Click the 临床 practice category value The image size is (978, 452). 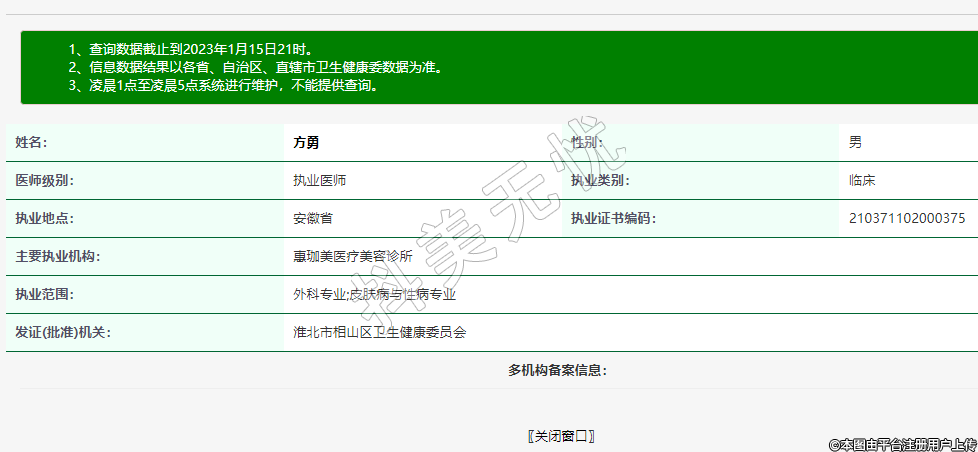[x=862, y=181]
